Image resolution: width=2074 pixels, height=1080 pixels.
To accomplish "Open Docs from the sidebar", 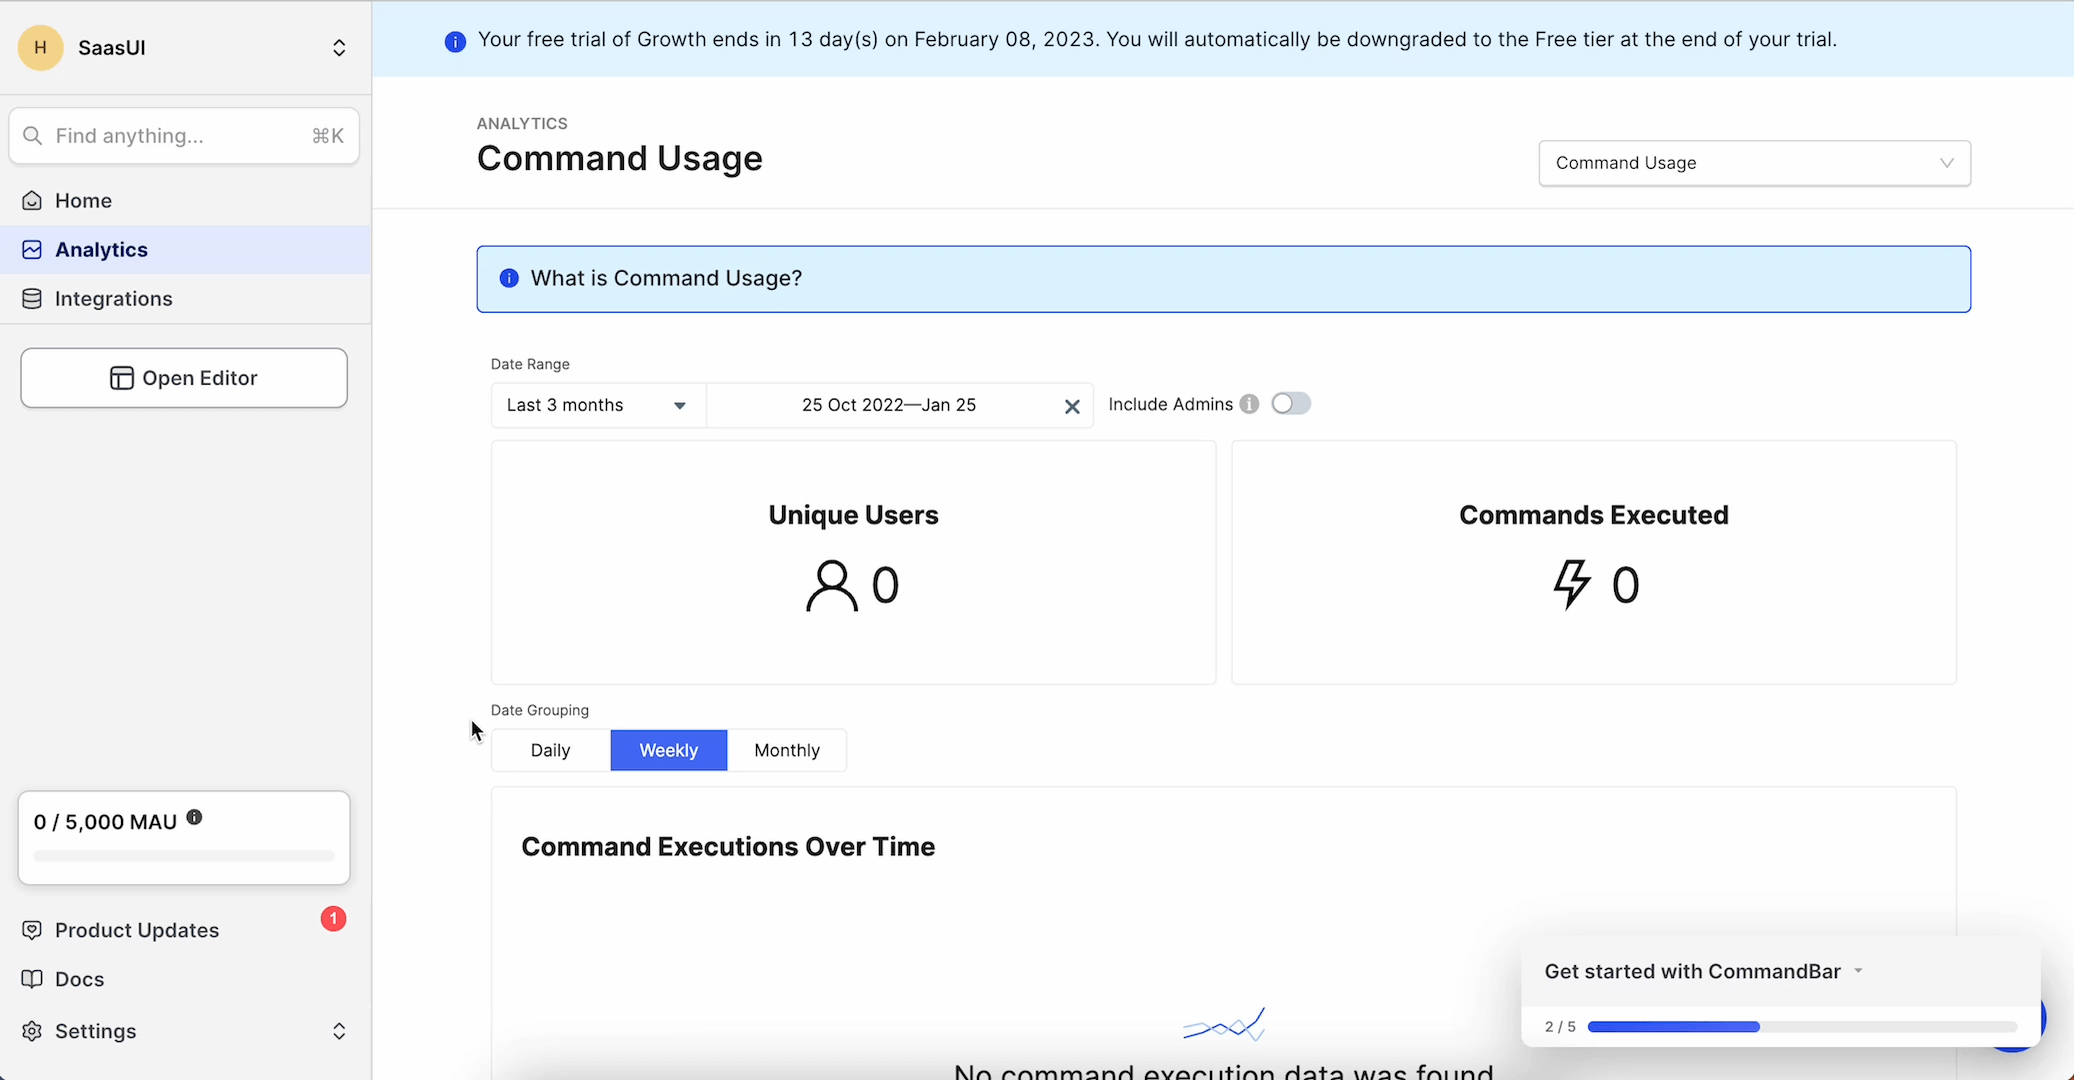I will (x=79, y=979).
